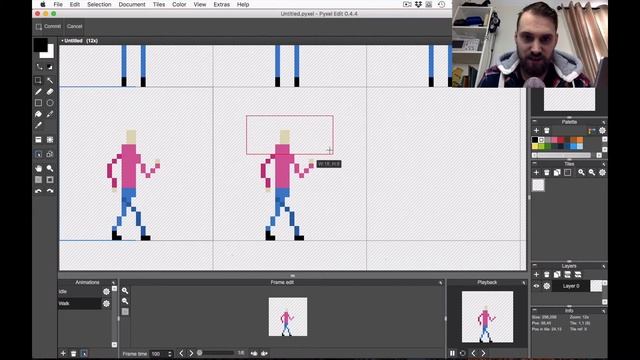Step to next frame in Playback panel

coord(484,353)
